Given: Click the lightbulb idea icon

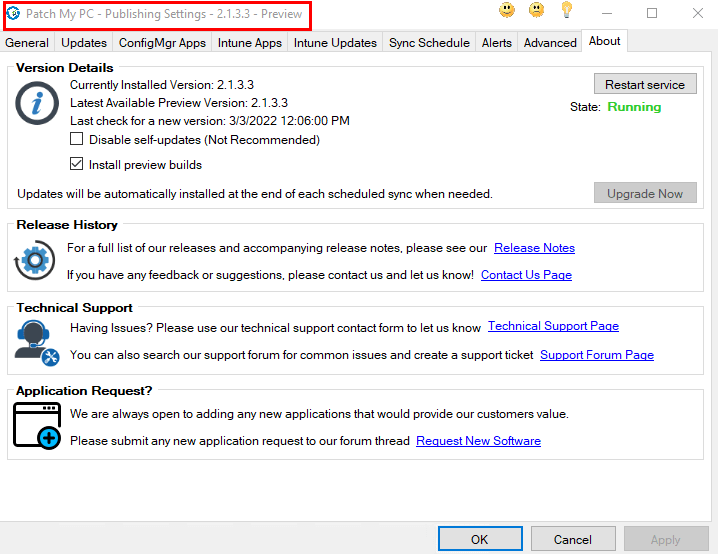Looking at the screenshot, I should pos(566,10).
